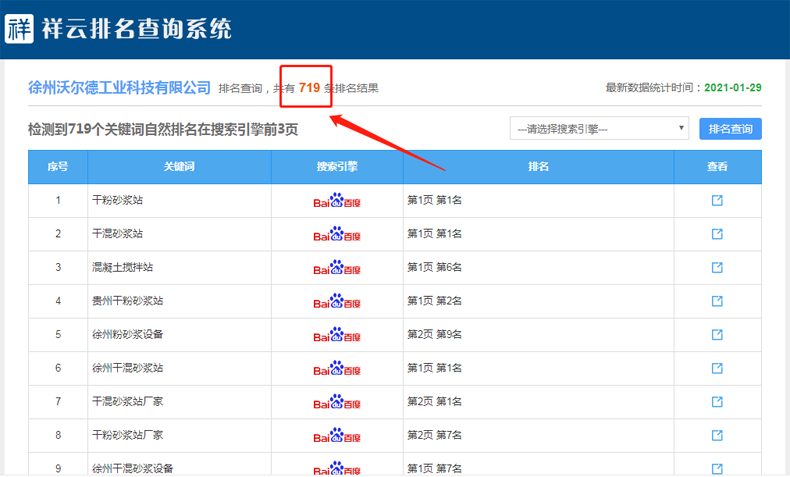This screenshot has width=790, height=477.
Task: Expand the 请选择搜索引擎 dropdown
Action: [599, 128]
